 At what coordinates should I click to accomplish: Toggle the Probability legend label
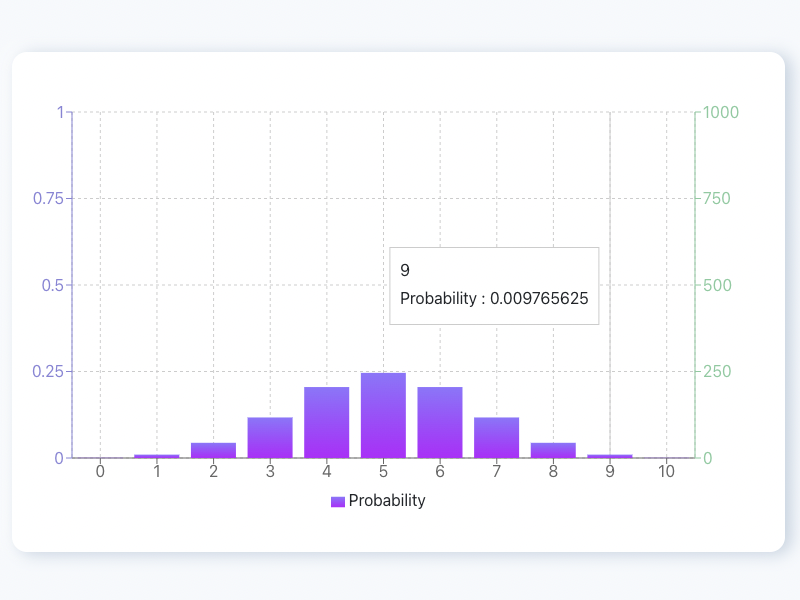tap(387, 501)
